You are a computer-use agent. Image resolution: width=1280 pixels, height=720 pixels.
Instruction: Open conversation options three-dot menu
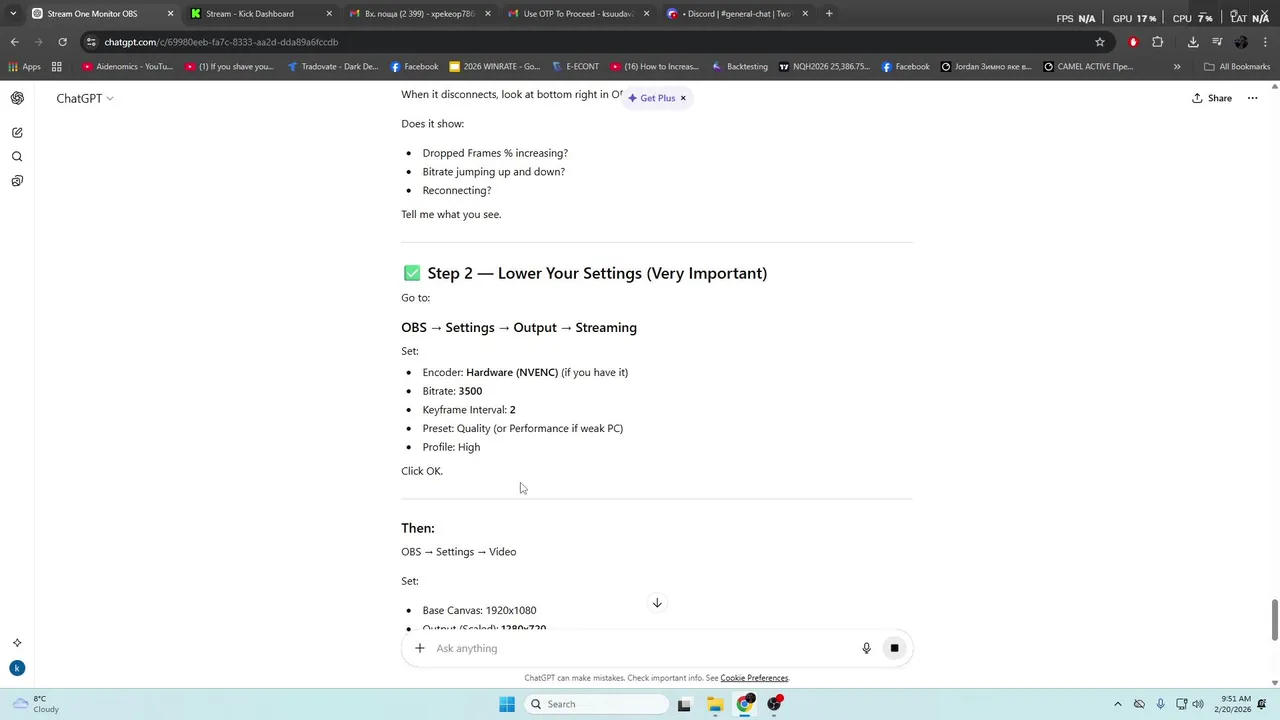pos(1252,98)
